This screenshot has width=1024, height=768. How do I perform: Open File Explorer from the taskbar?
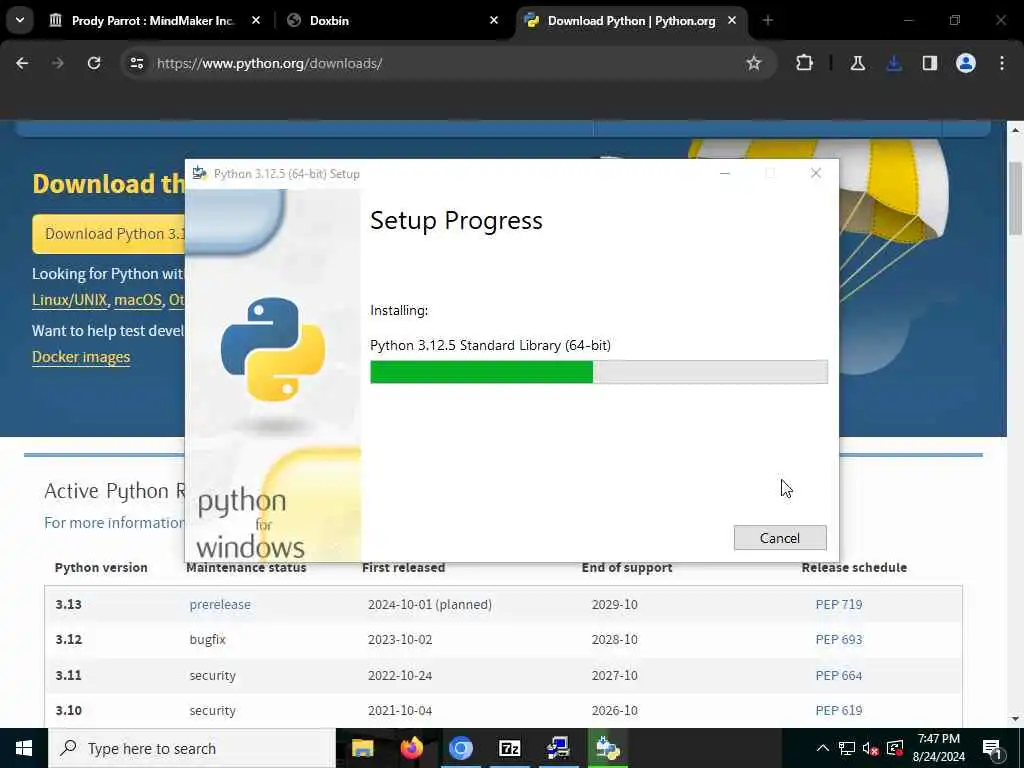(x=362, y=748)
